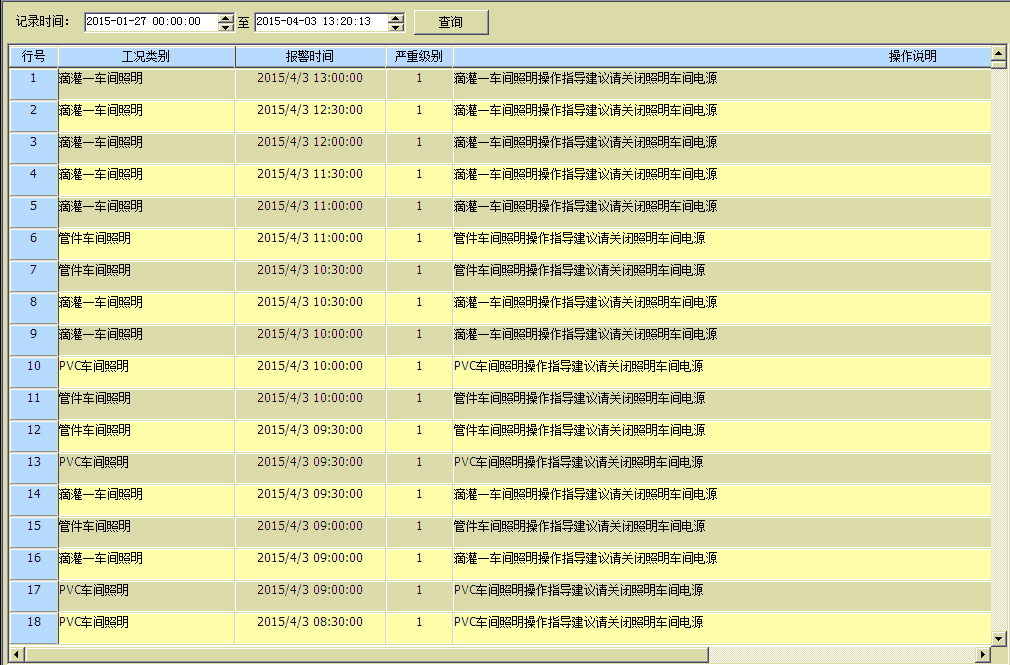Viewport: 1010px width, 665px height.
Task: Click horizontal scrollbar right arrow
Action: pyautogui.click(x=982, y=654)
